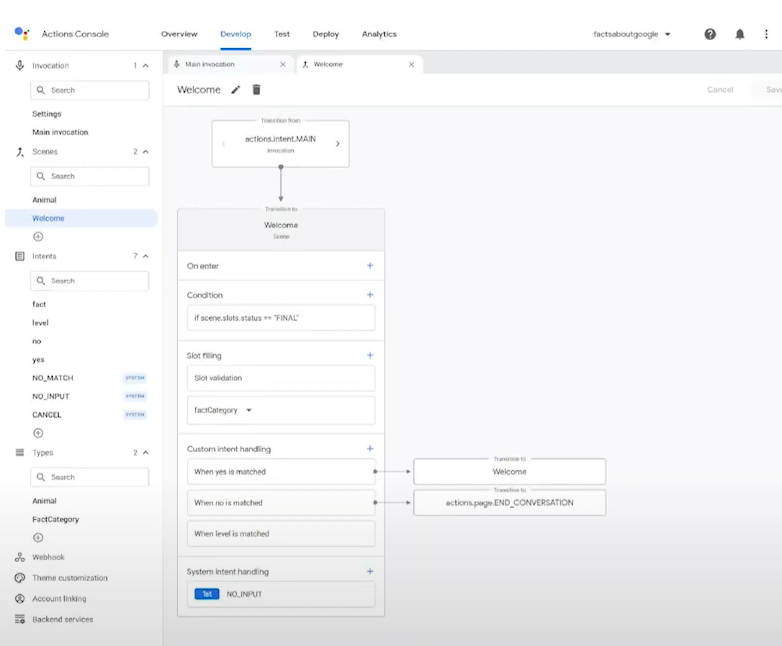Collapse the Invocation section

pos(146,65)
